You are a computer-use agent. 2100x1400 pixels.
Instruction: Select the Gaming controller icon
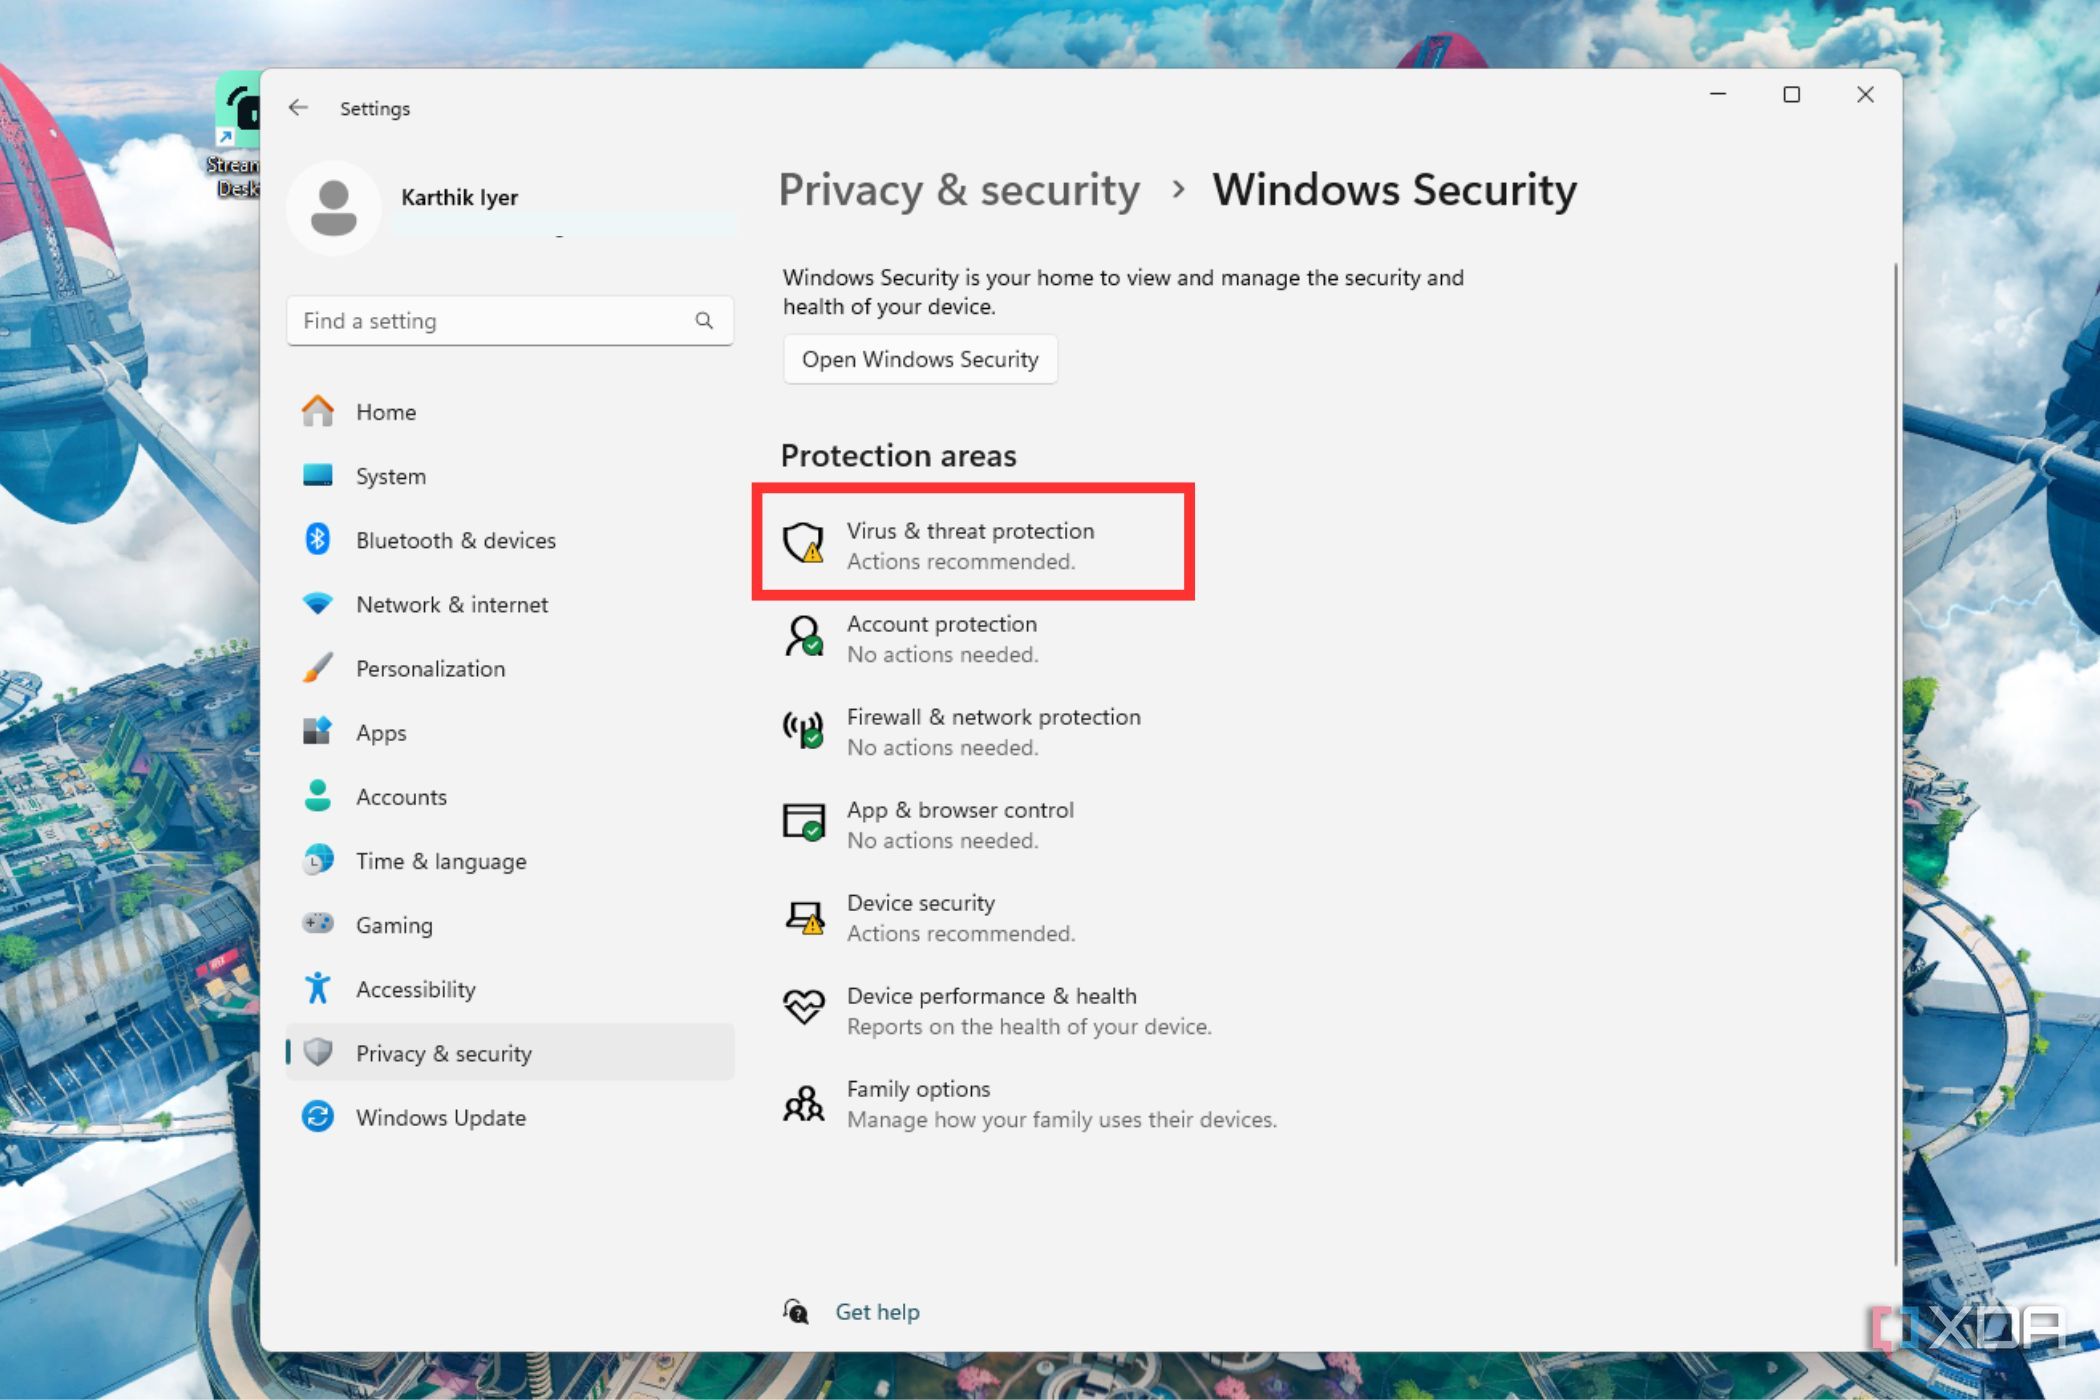point(317,923)
